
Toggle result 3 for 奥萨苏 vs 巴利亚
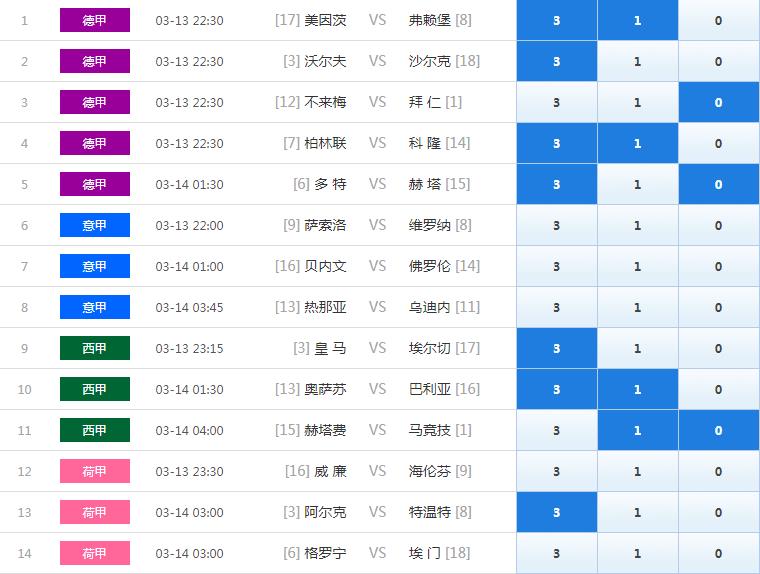tap(556, 389)
